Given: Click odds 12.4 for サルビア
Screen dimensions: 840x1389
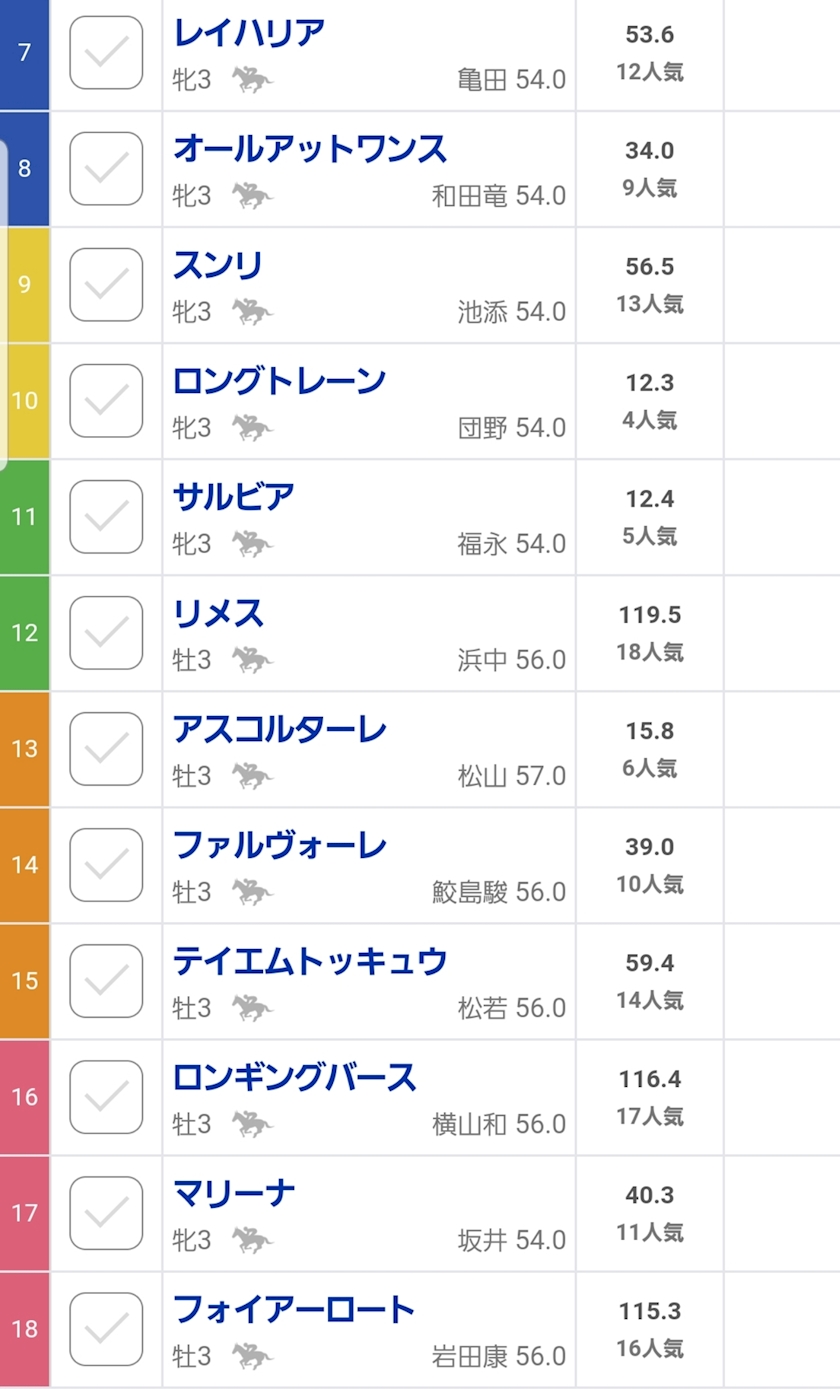Looking at the screenshot, I should coord(650,499).
